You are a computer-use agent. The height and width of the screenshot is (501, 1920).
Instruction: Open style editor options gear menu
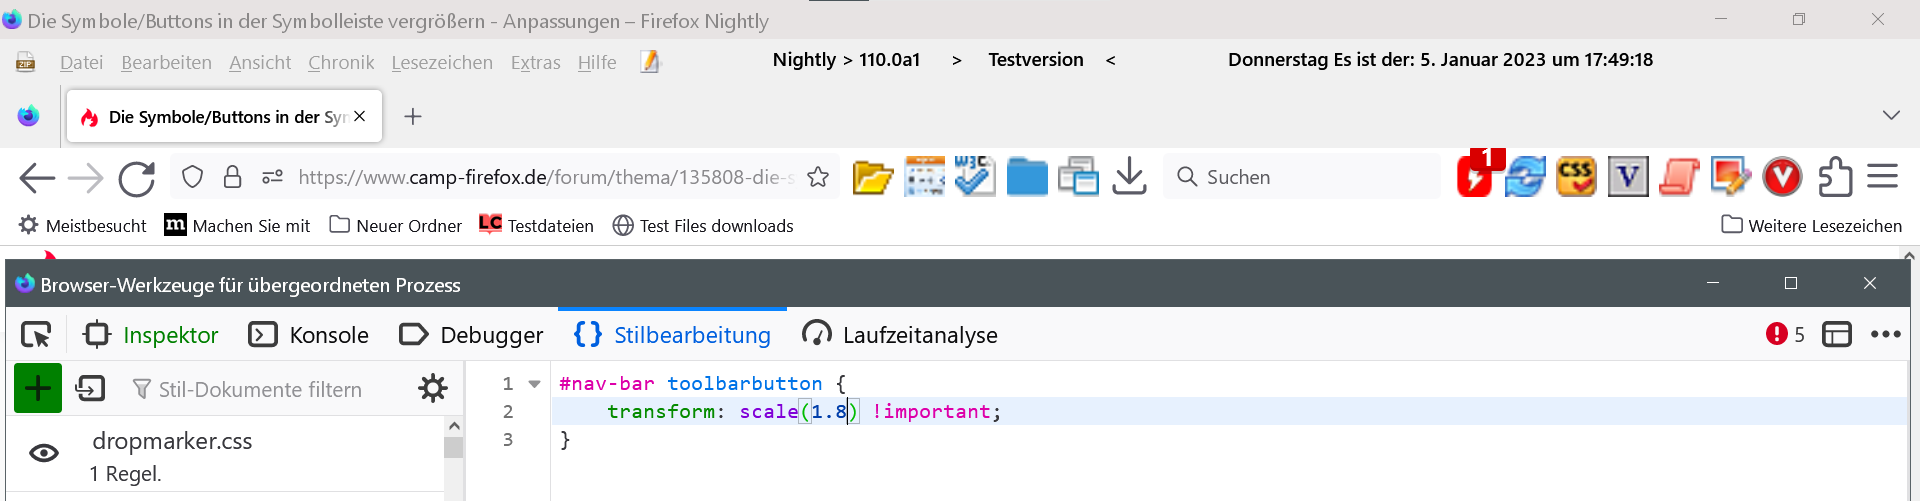[x=433, y=388]
